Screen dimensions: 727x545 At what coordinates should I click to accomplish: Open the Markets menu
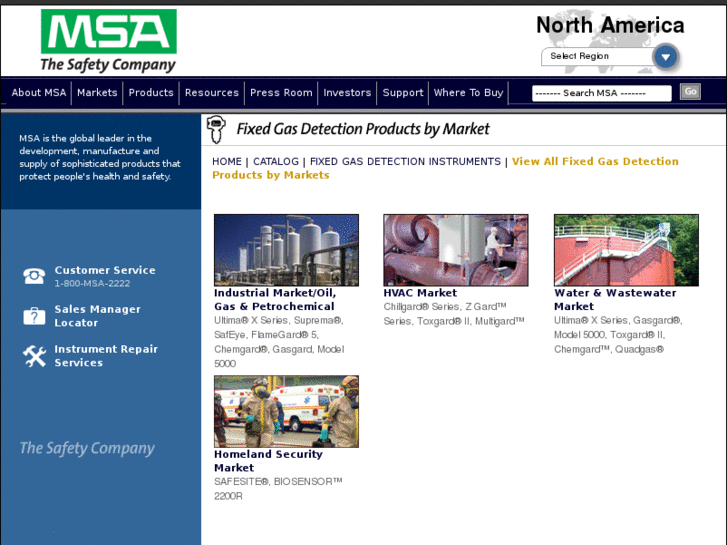point(97,93)
